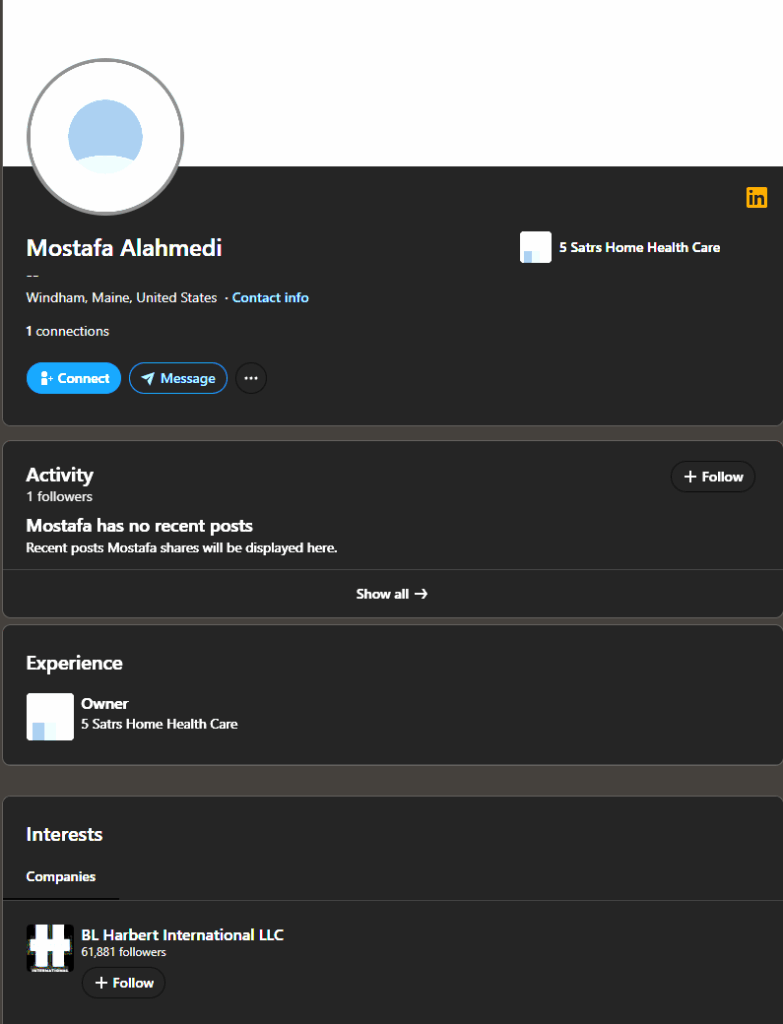Open the three-dot More actions menu
This screenshot has width=783, height=1024.
251,378
